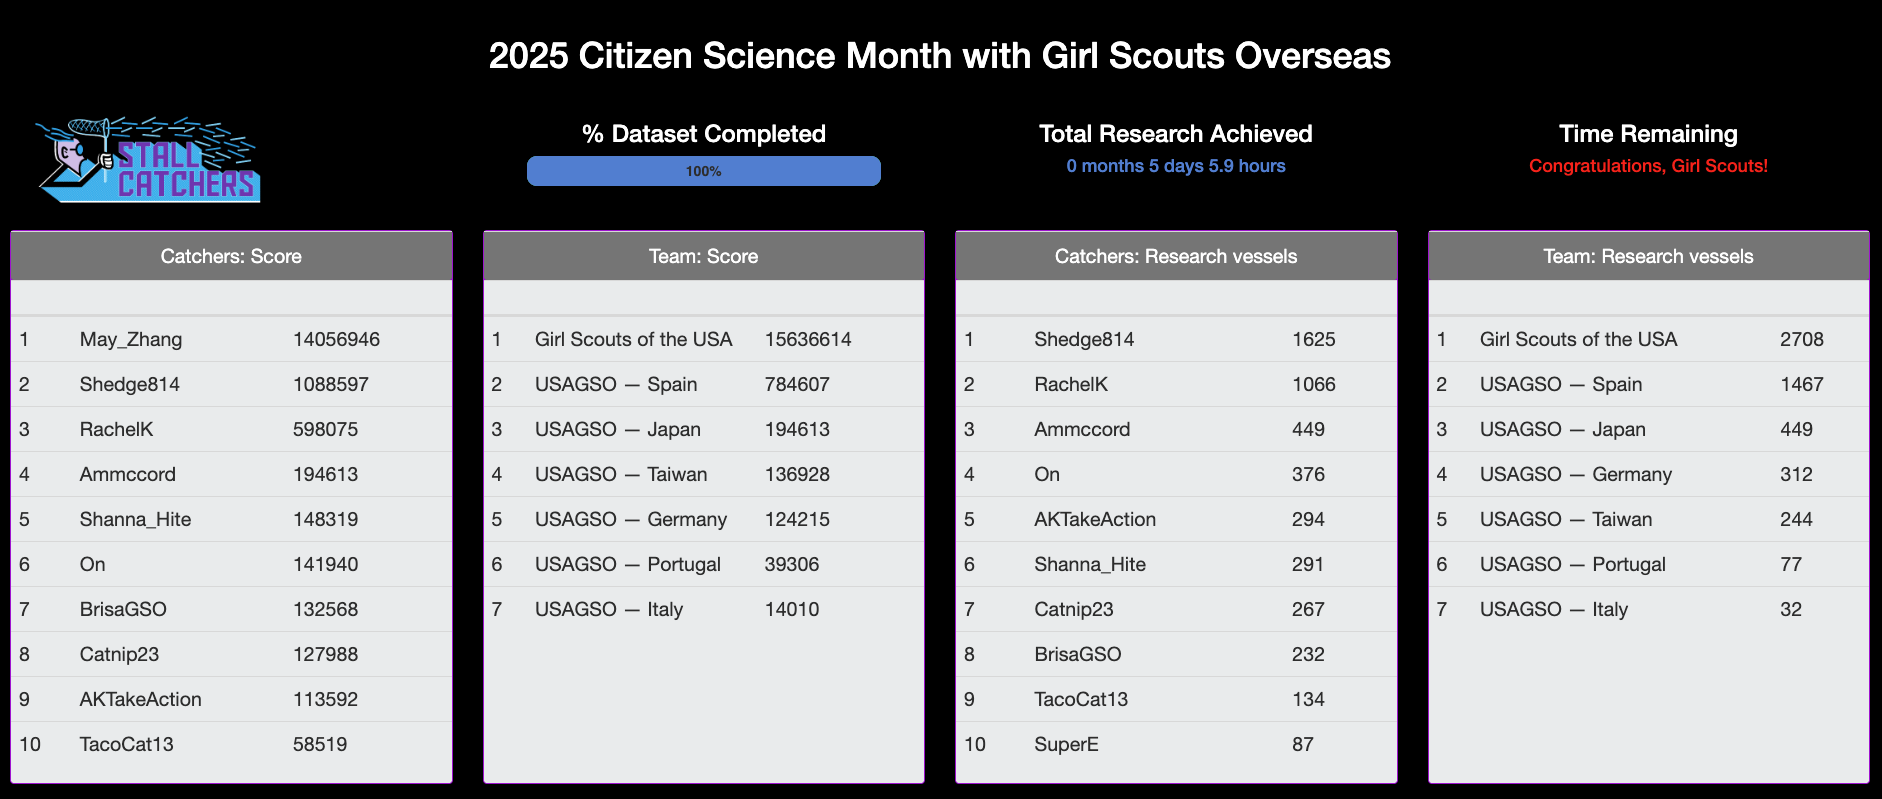The height and width of the screenshot is (799, 1882).
Task: Click the 'Catchers: Research vessels' table header
Action: click(1176, 256)
